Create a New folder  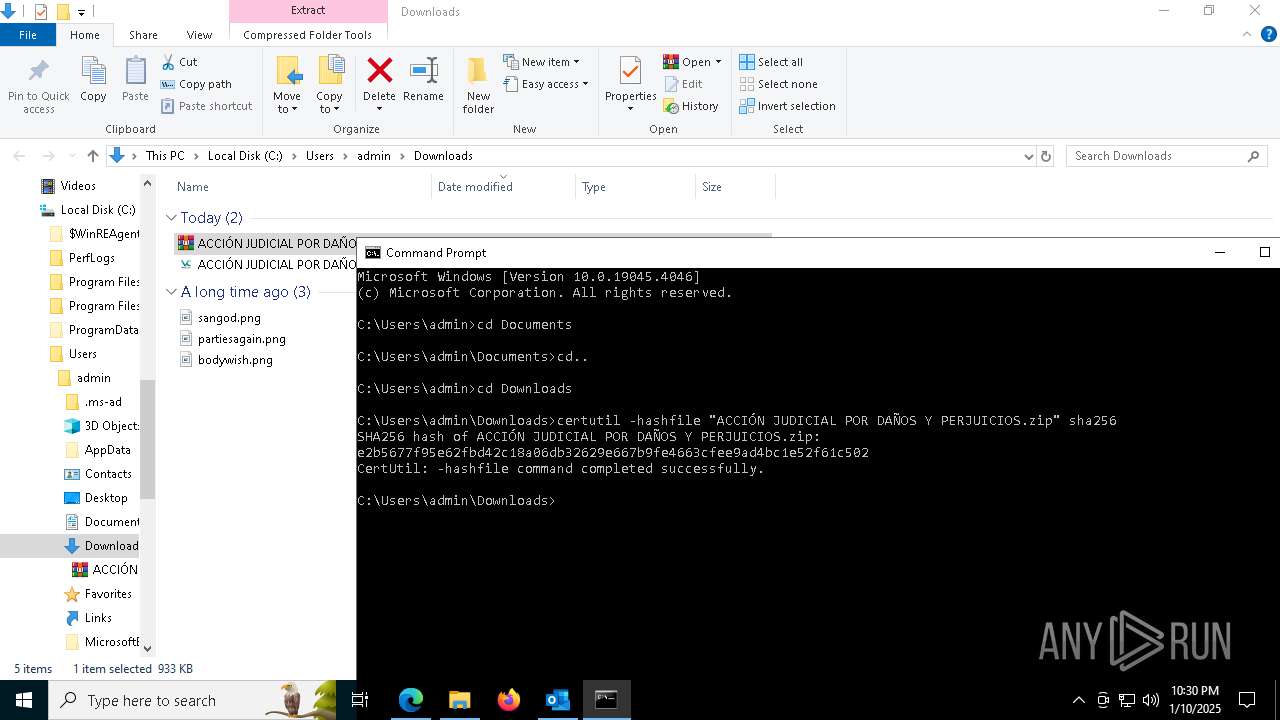pos(478,85)
